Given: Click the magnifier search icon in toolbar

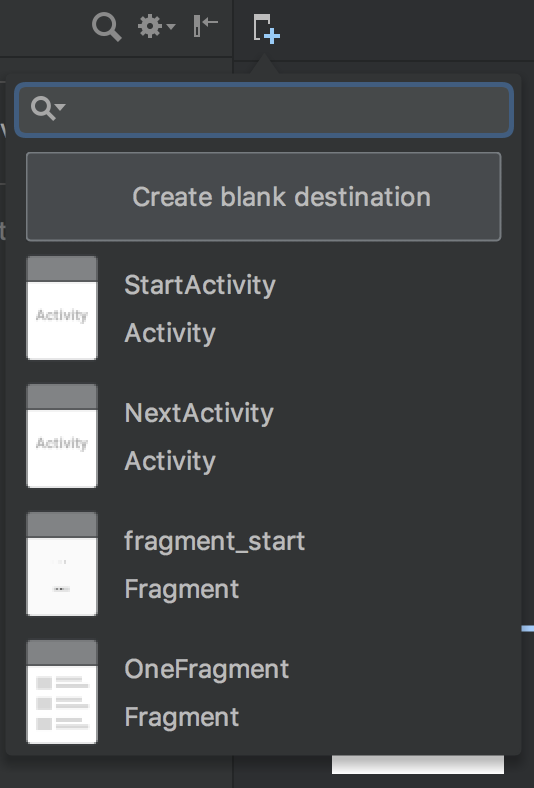Looking at the screenshot, I should point(106,27).
